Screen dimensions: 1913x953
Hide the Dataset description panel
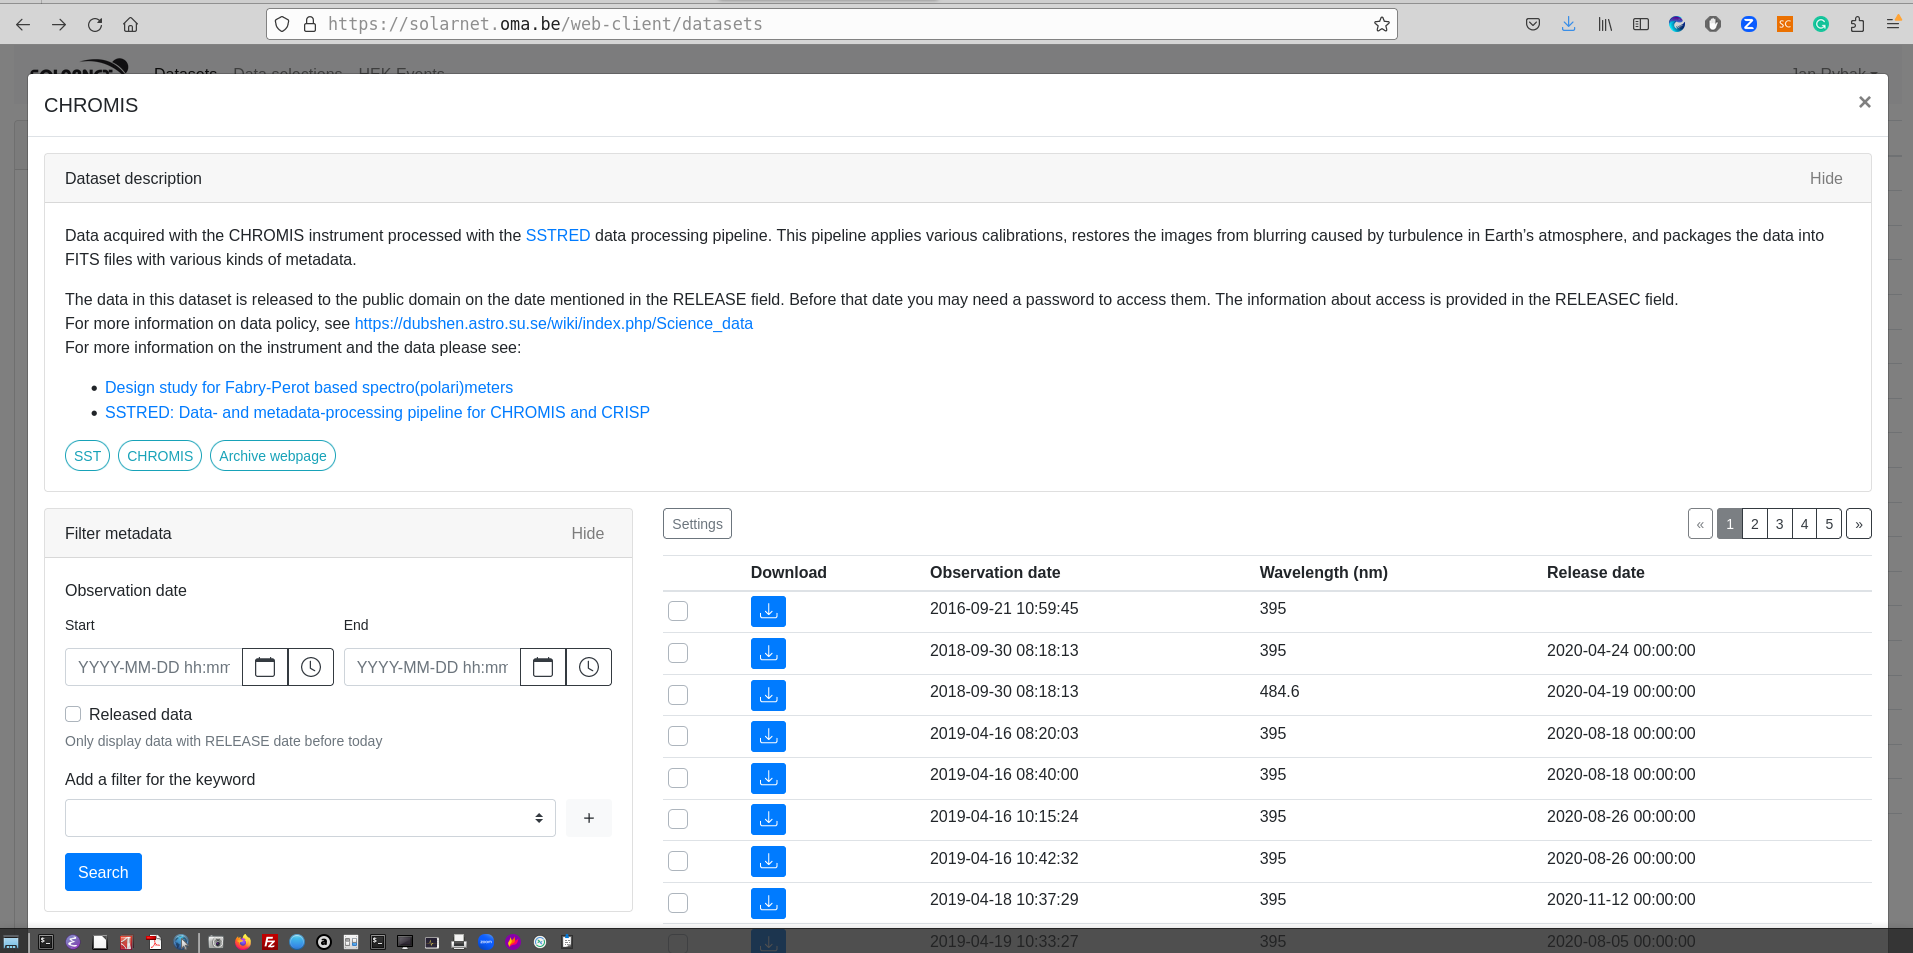coord(1825,178)
